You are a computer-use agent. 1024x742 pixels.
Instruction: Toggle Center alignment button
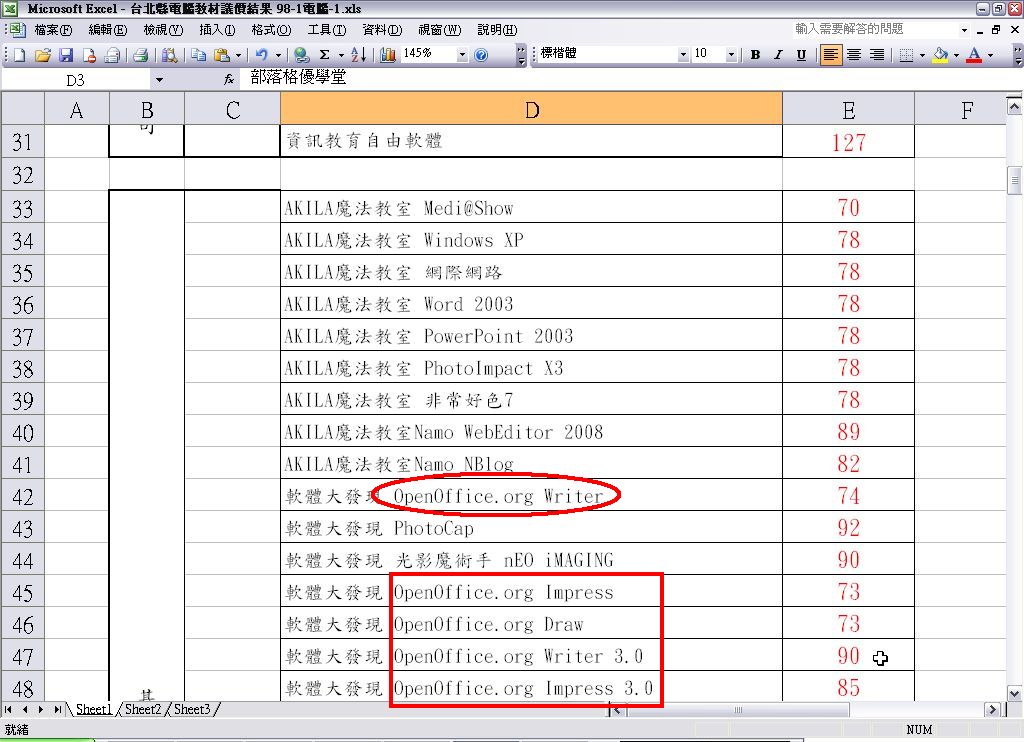(854, 55)
